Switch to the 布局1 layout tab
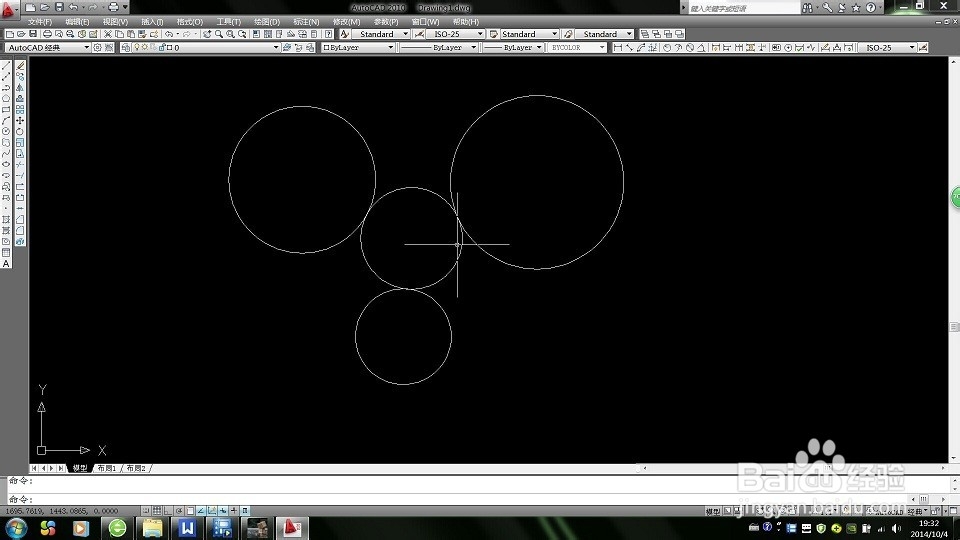 [107, 468]
